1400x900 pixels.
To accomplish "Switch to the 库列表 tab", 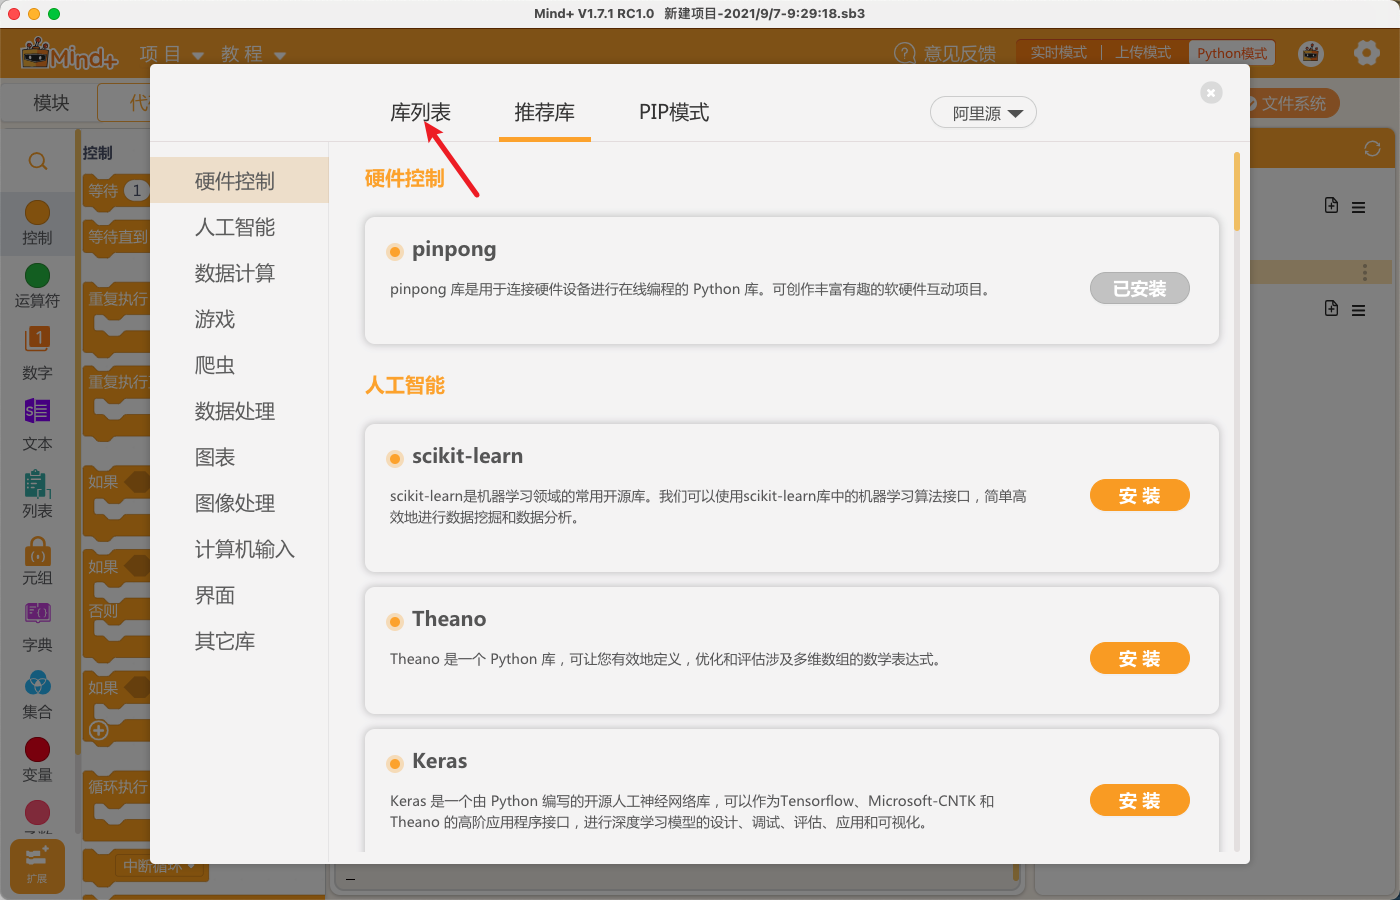I will [420, 112].
